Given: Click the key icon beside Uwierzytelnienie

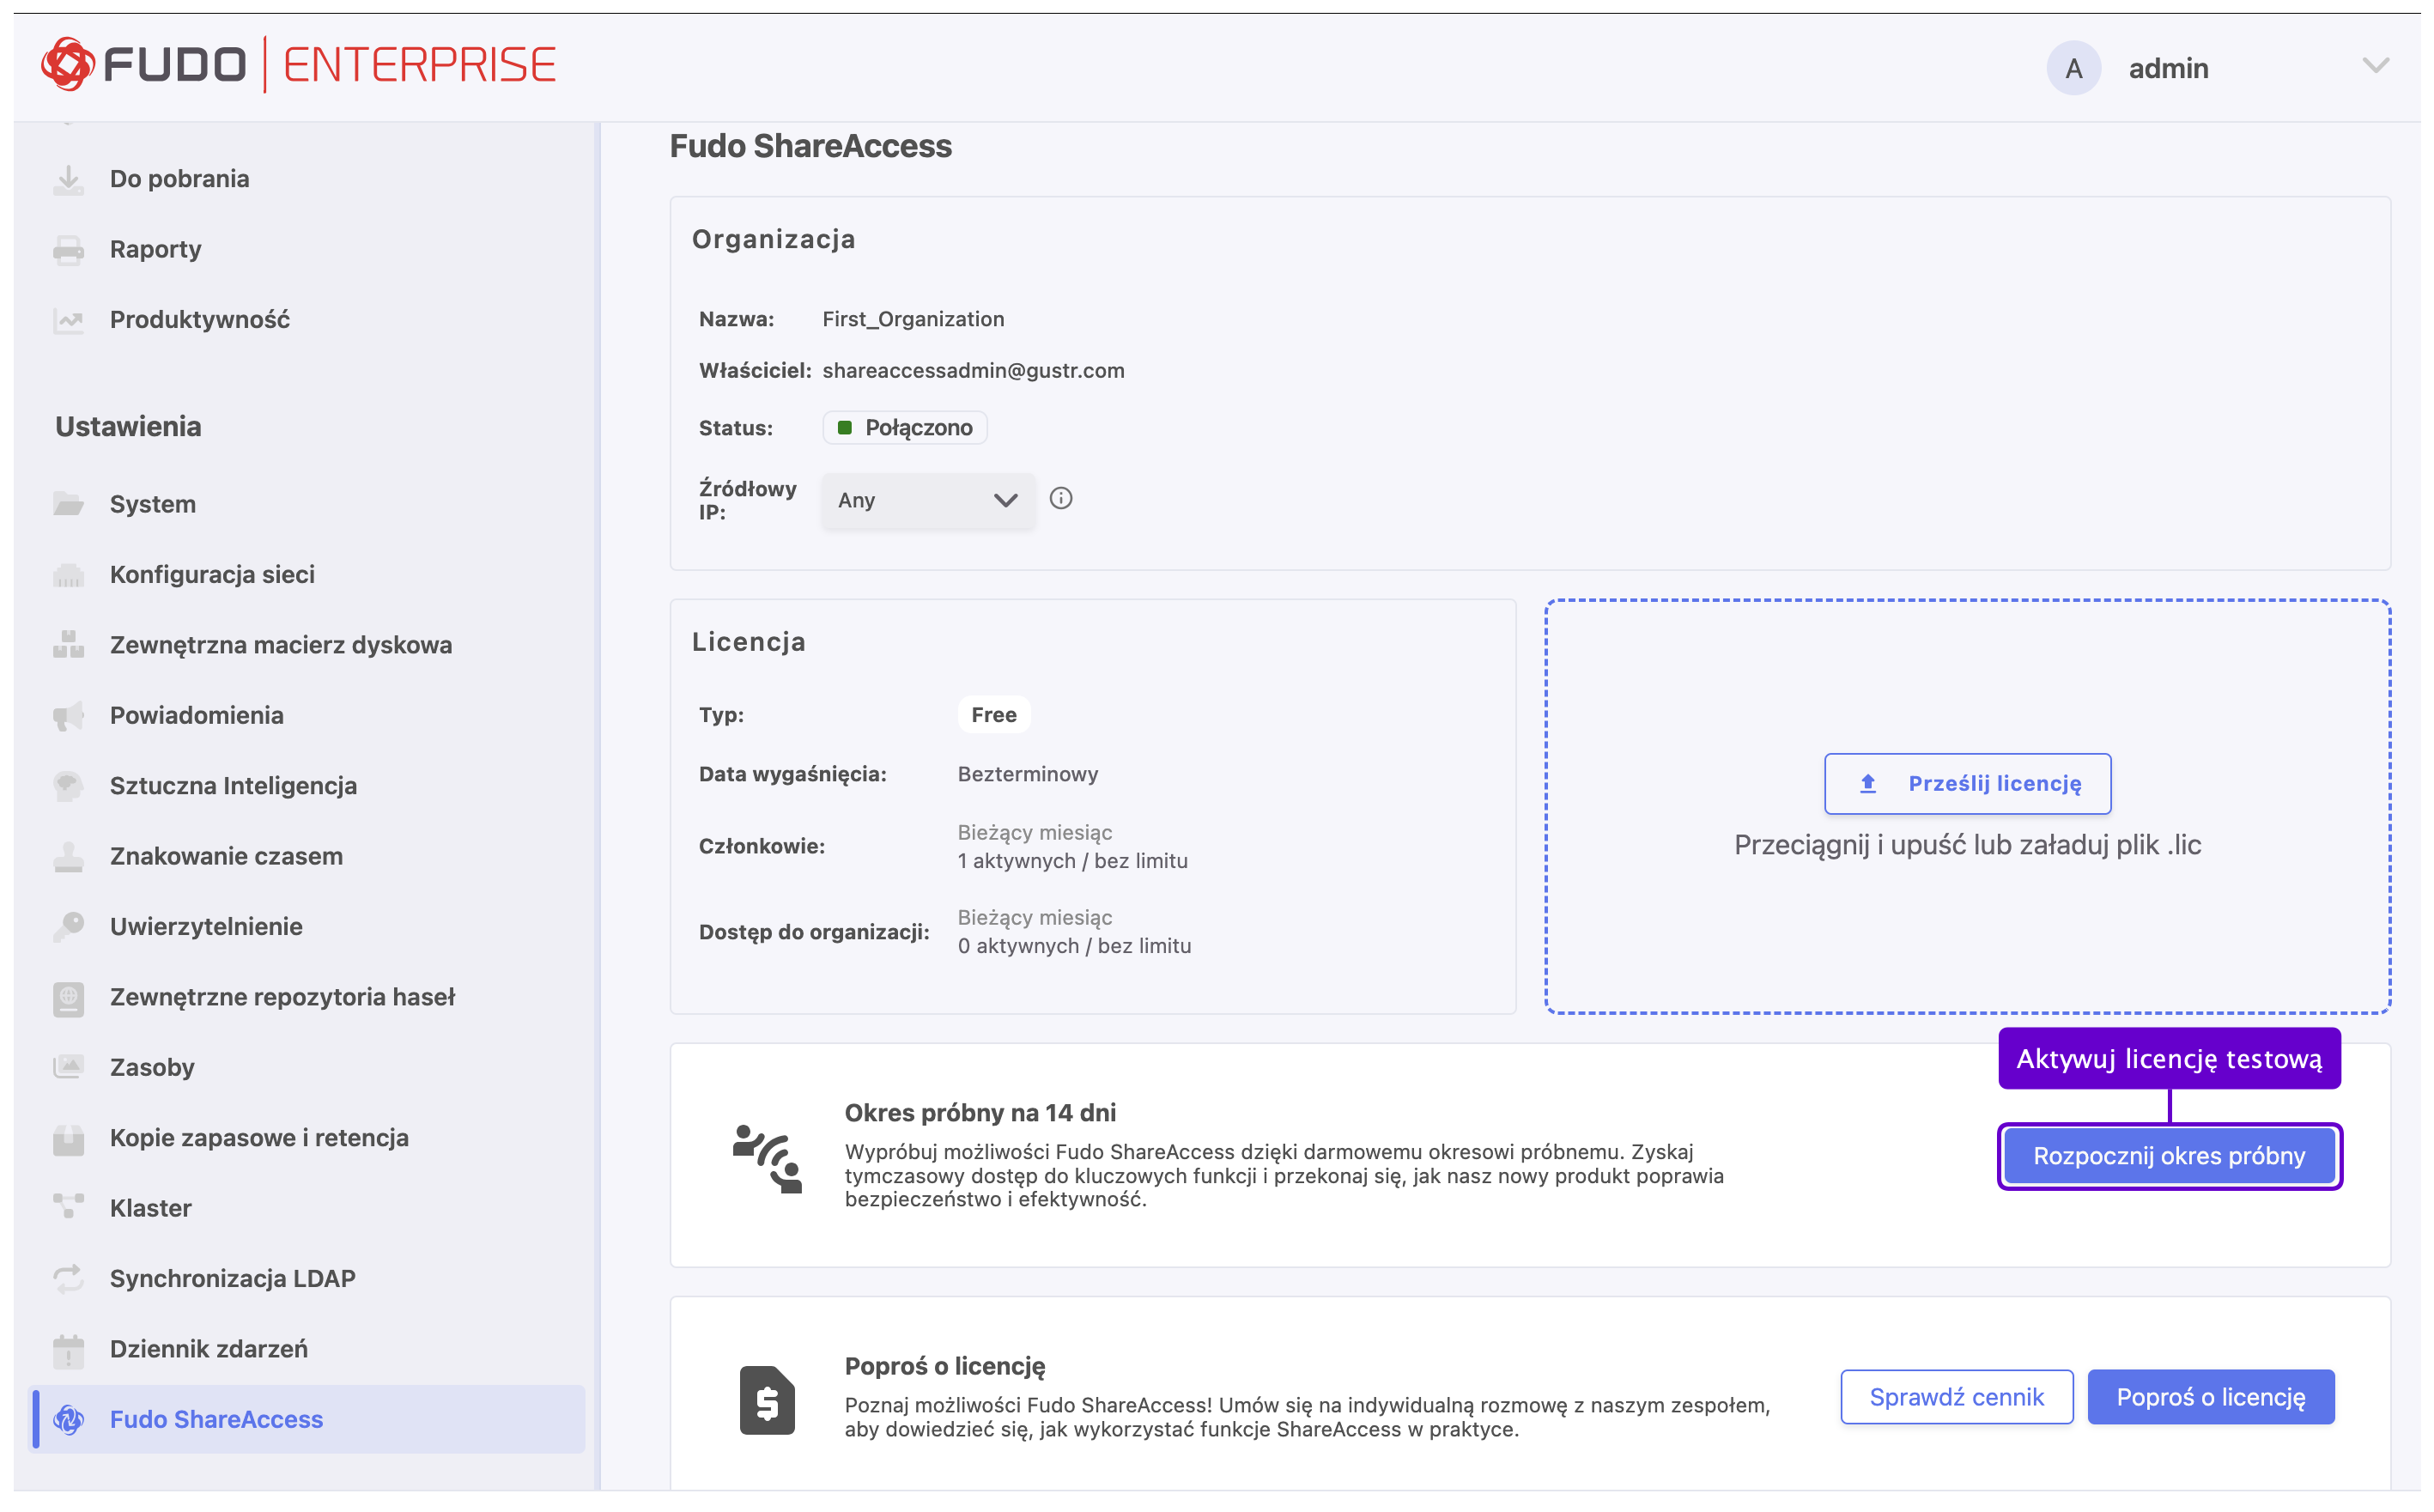Looking at the screenshot, I should (x=68, y=927).
